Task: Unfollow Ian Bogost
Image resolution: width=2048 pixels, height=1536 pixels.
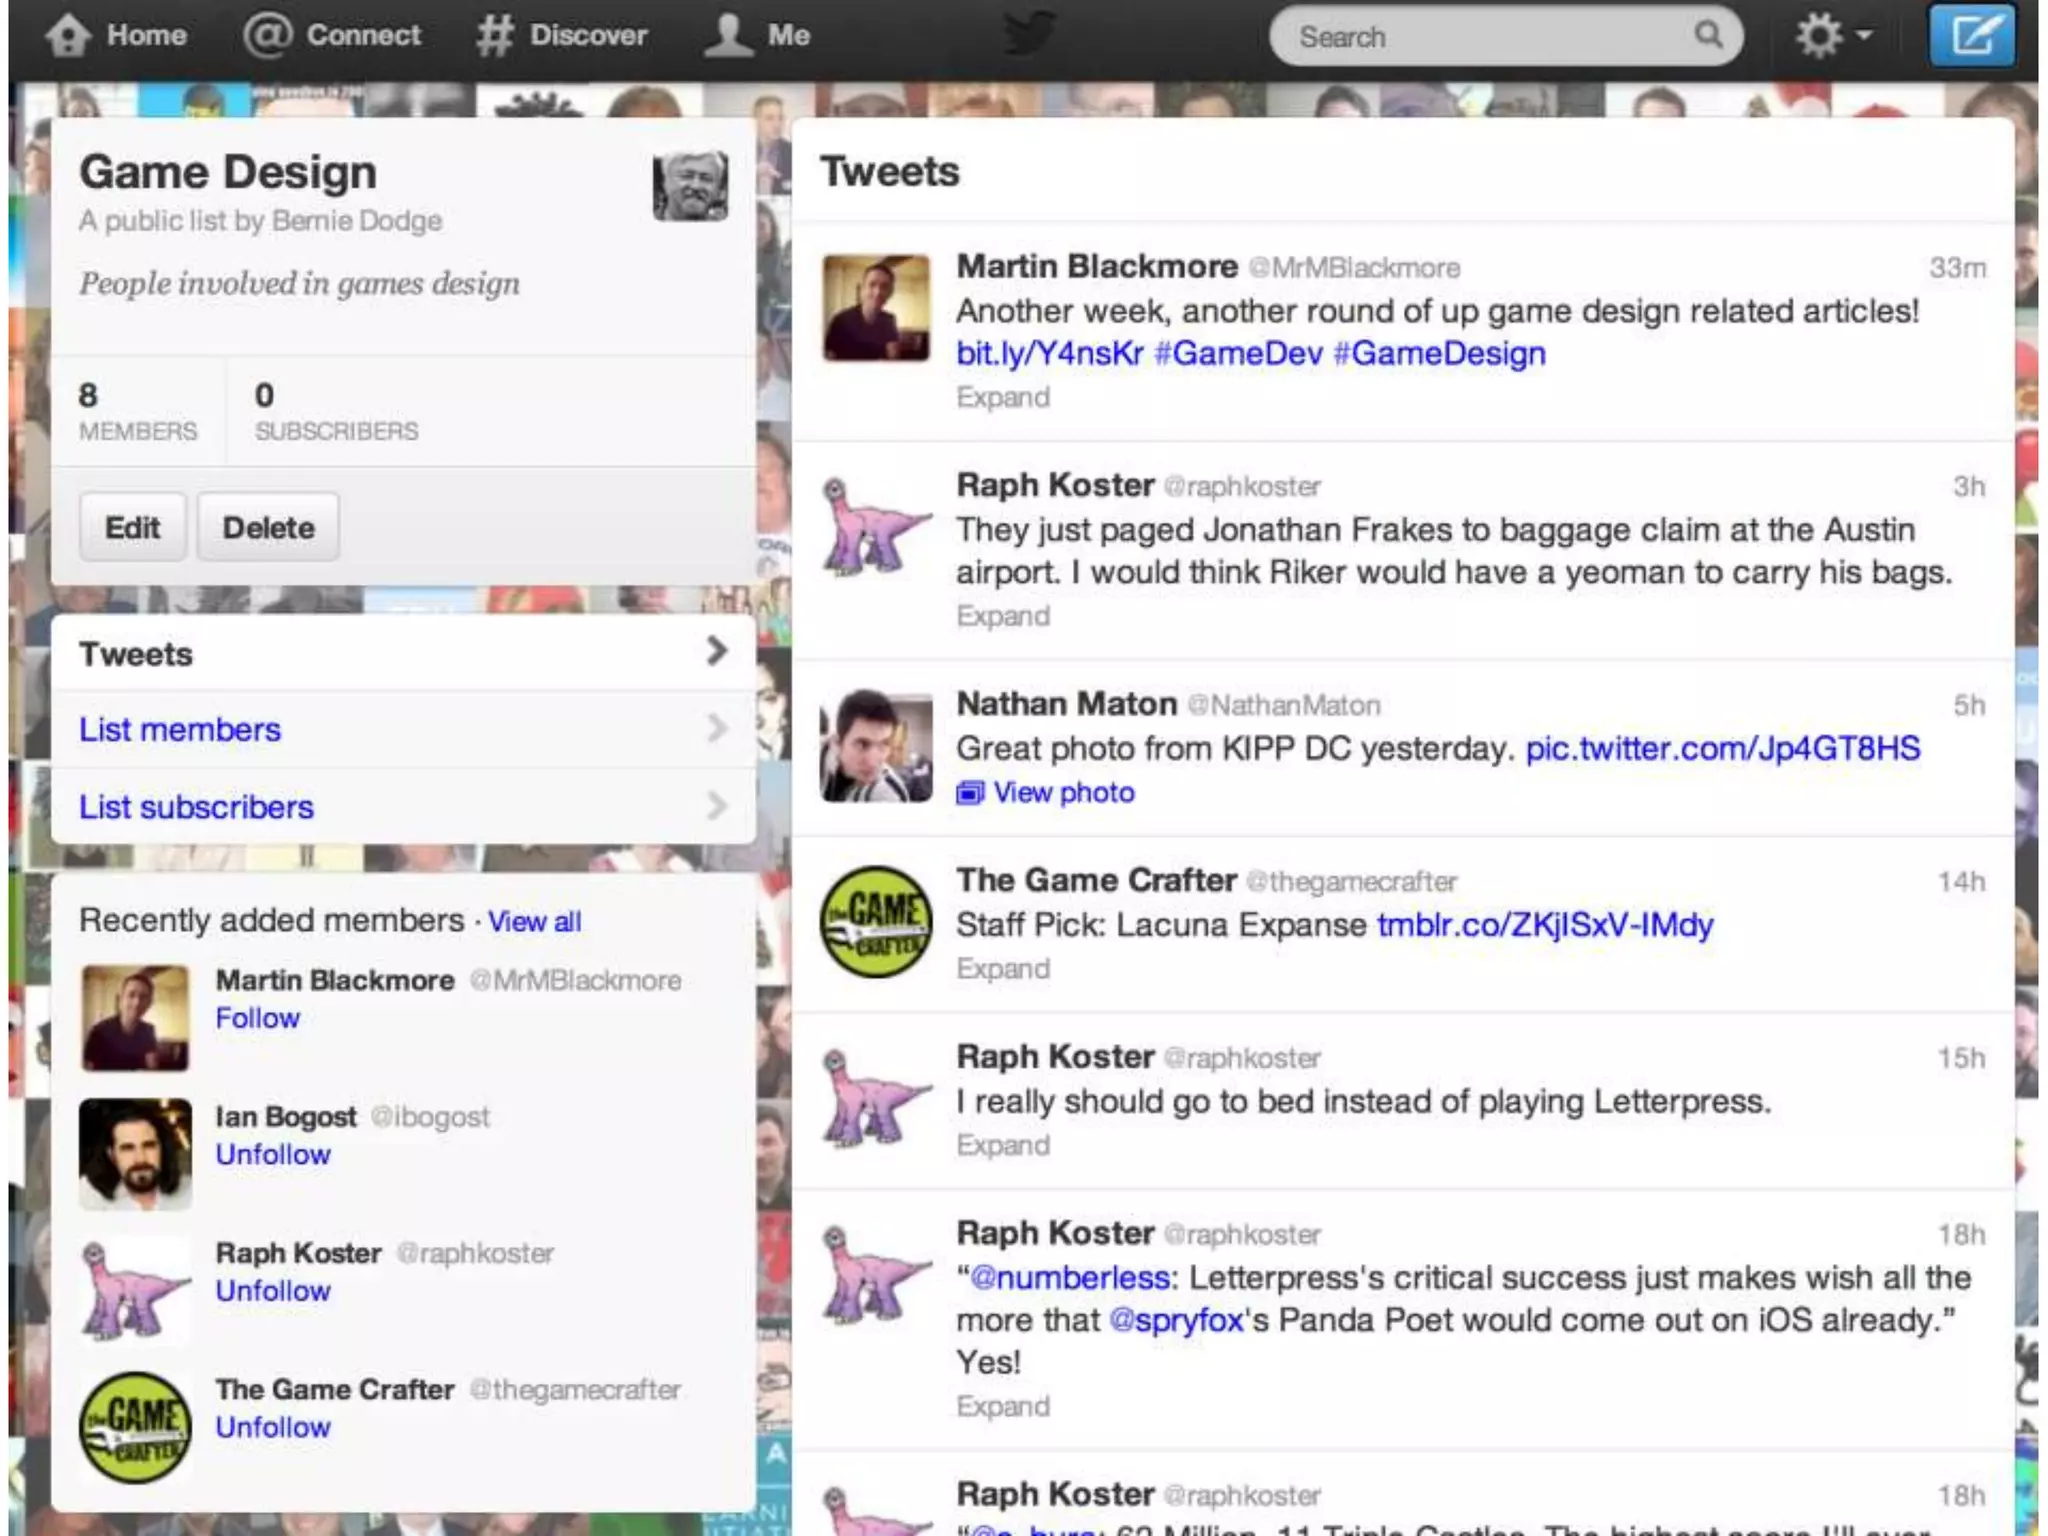Action: [273, 1154]
